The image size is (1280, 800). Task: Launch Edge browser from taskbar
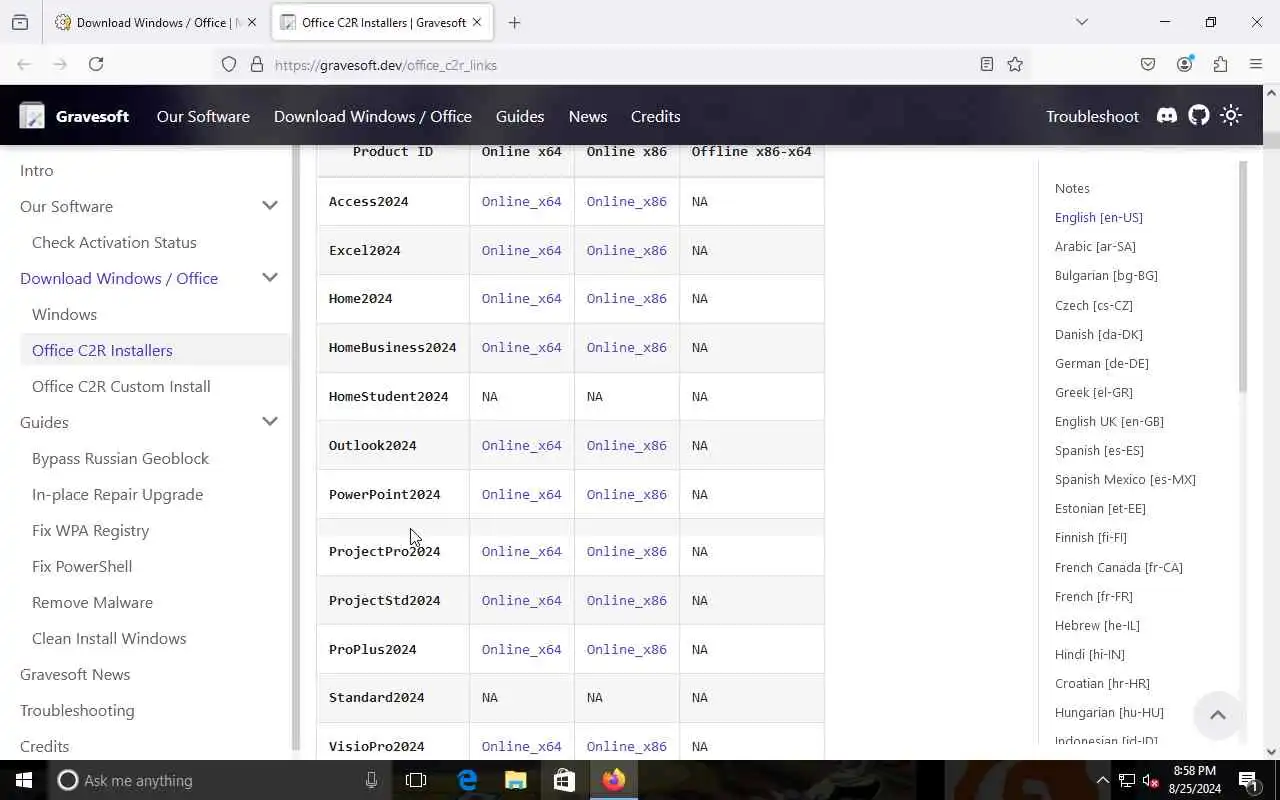(x=467, y=780)
